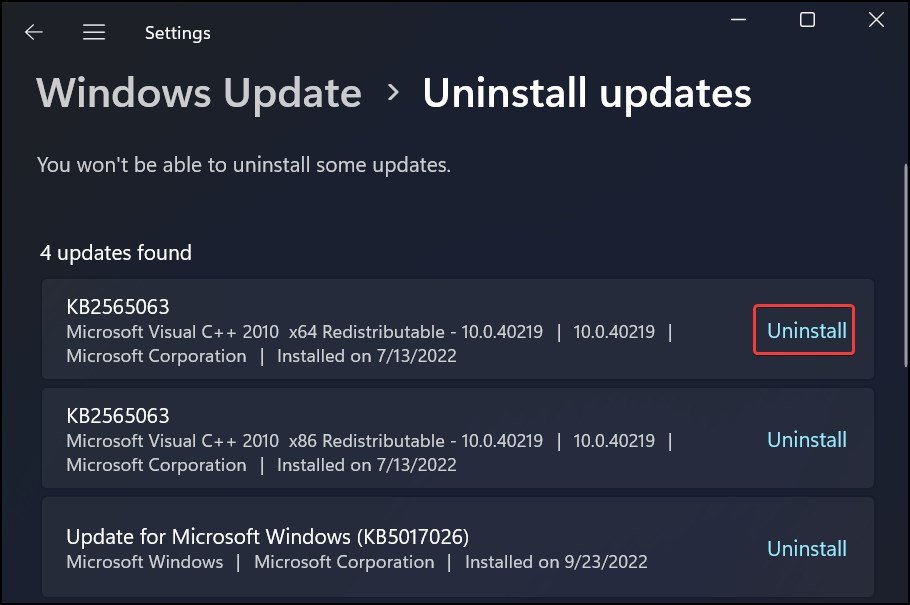Viewport: 910px width, 605px height.
Task: Click the Settings window title text
Action: (x=177, y=33)
